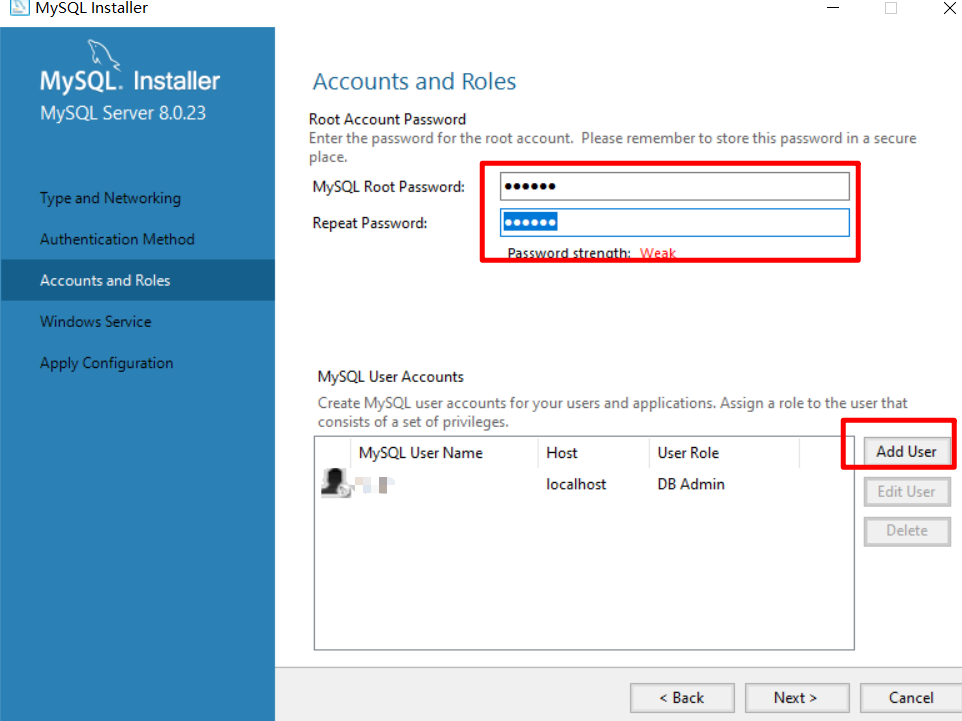Click the 'MySQL User Accounts' section label
The width and height of the screenshot is (962, 721).
coord(390,377)
